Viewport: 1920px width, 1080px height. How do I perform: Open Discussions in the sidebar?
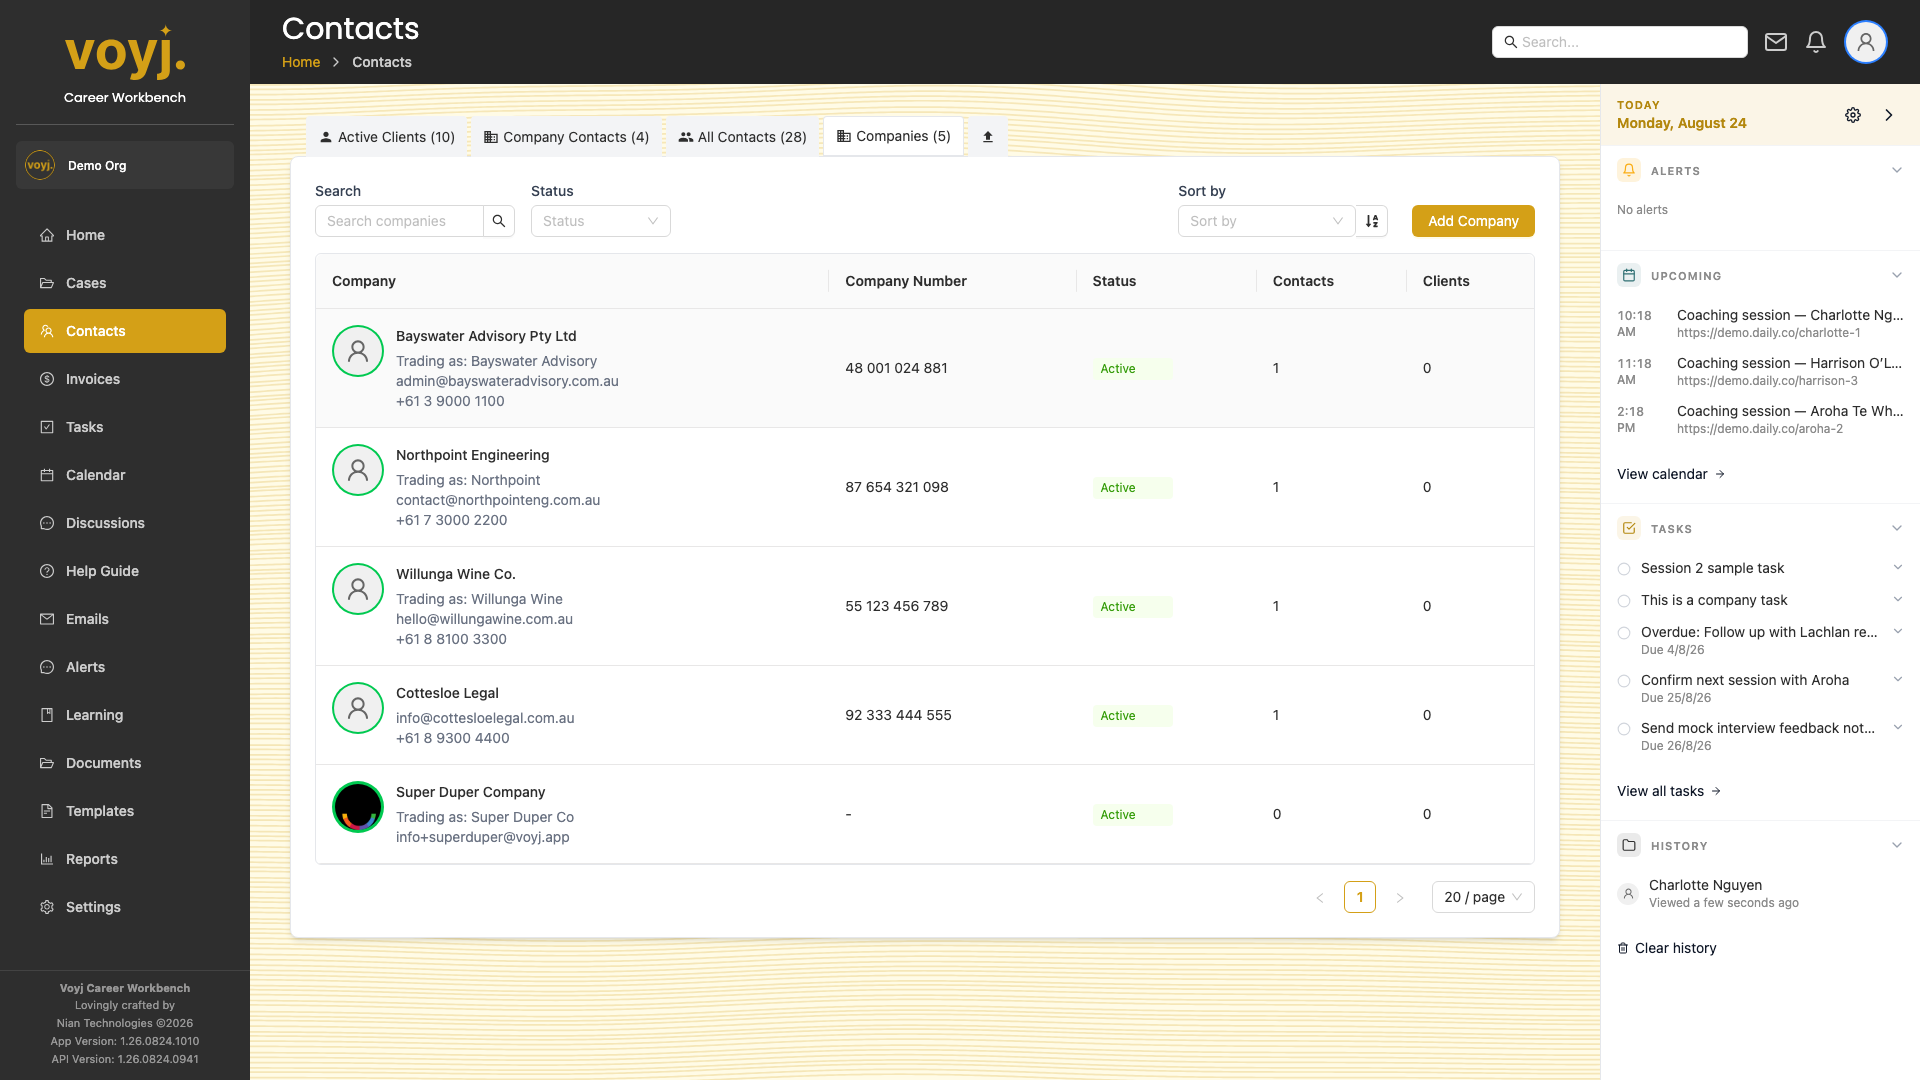(125, 523)
